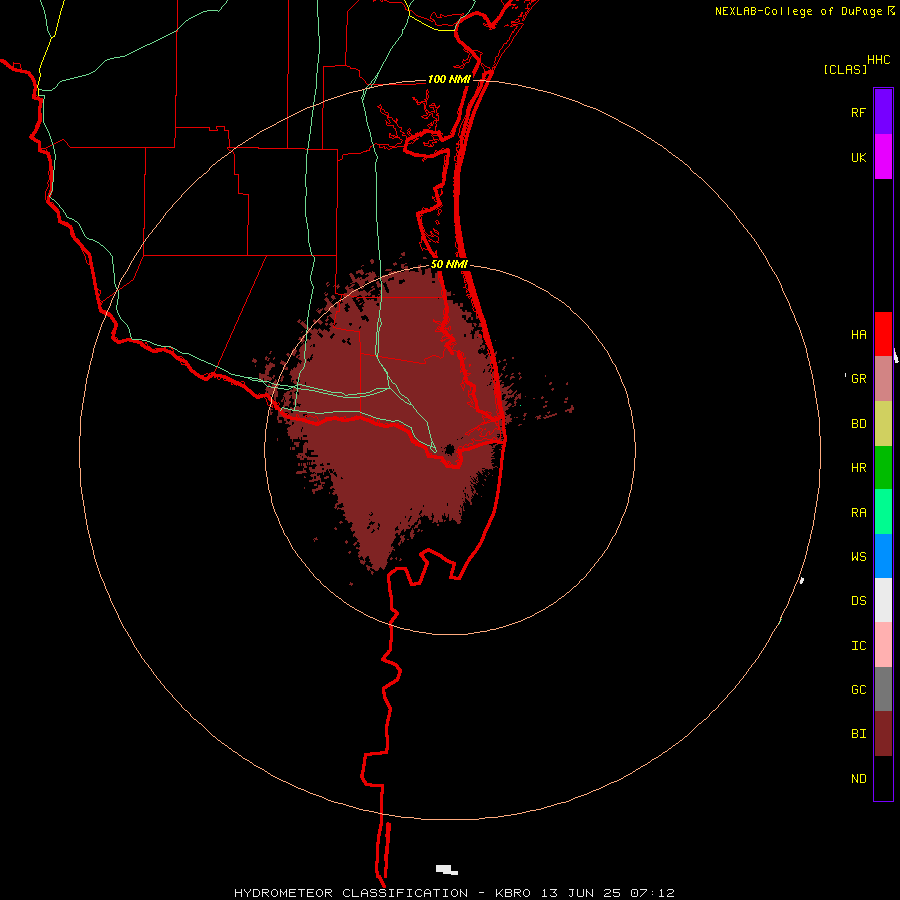
Task: Click the BD yellow legend swatch
Action: pos(883,424)
